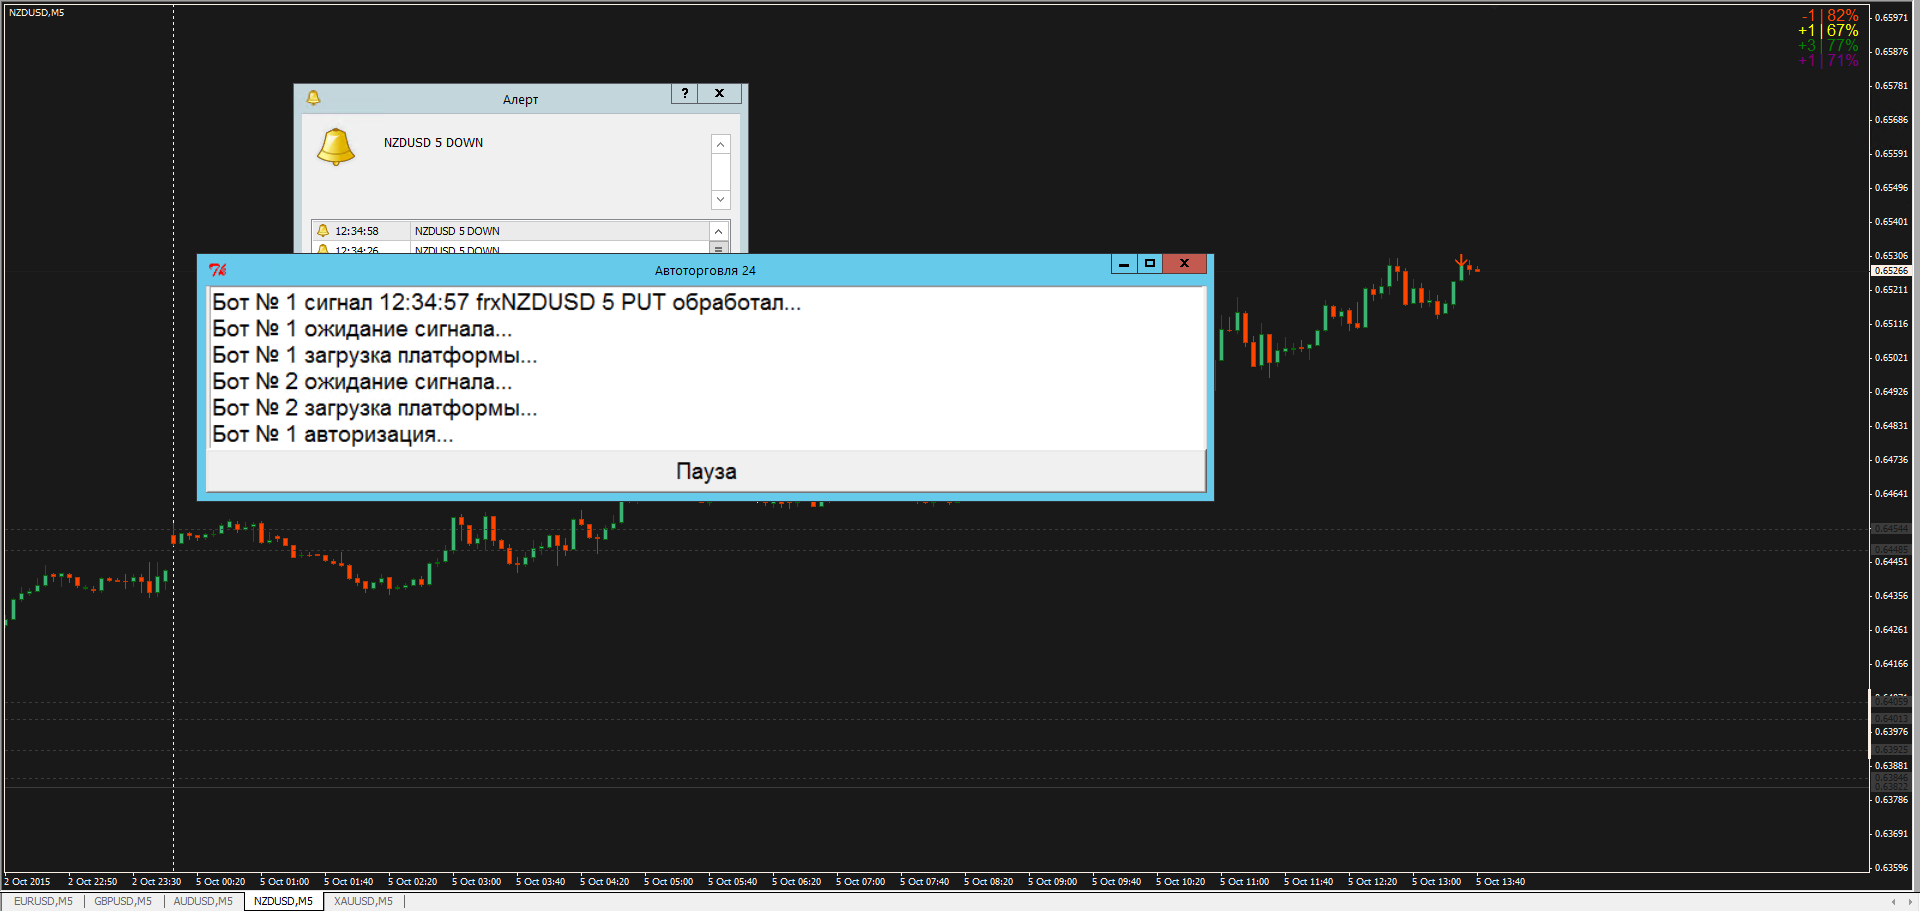Viewport: 1920px width, 911px height.
Task: Select log line 'Бот № 1 загрузка платформы...'
Action: tap(375, 355)
